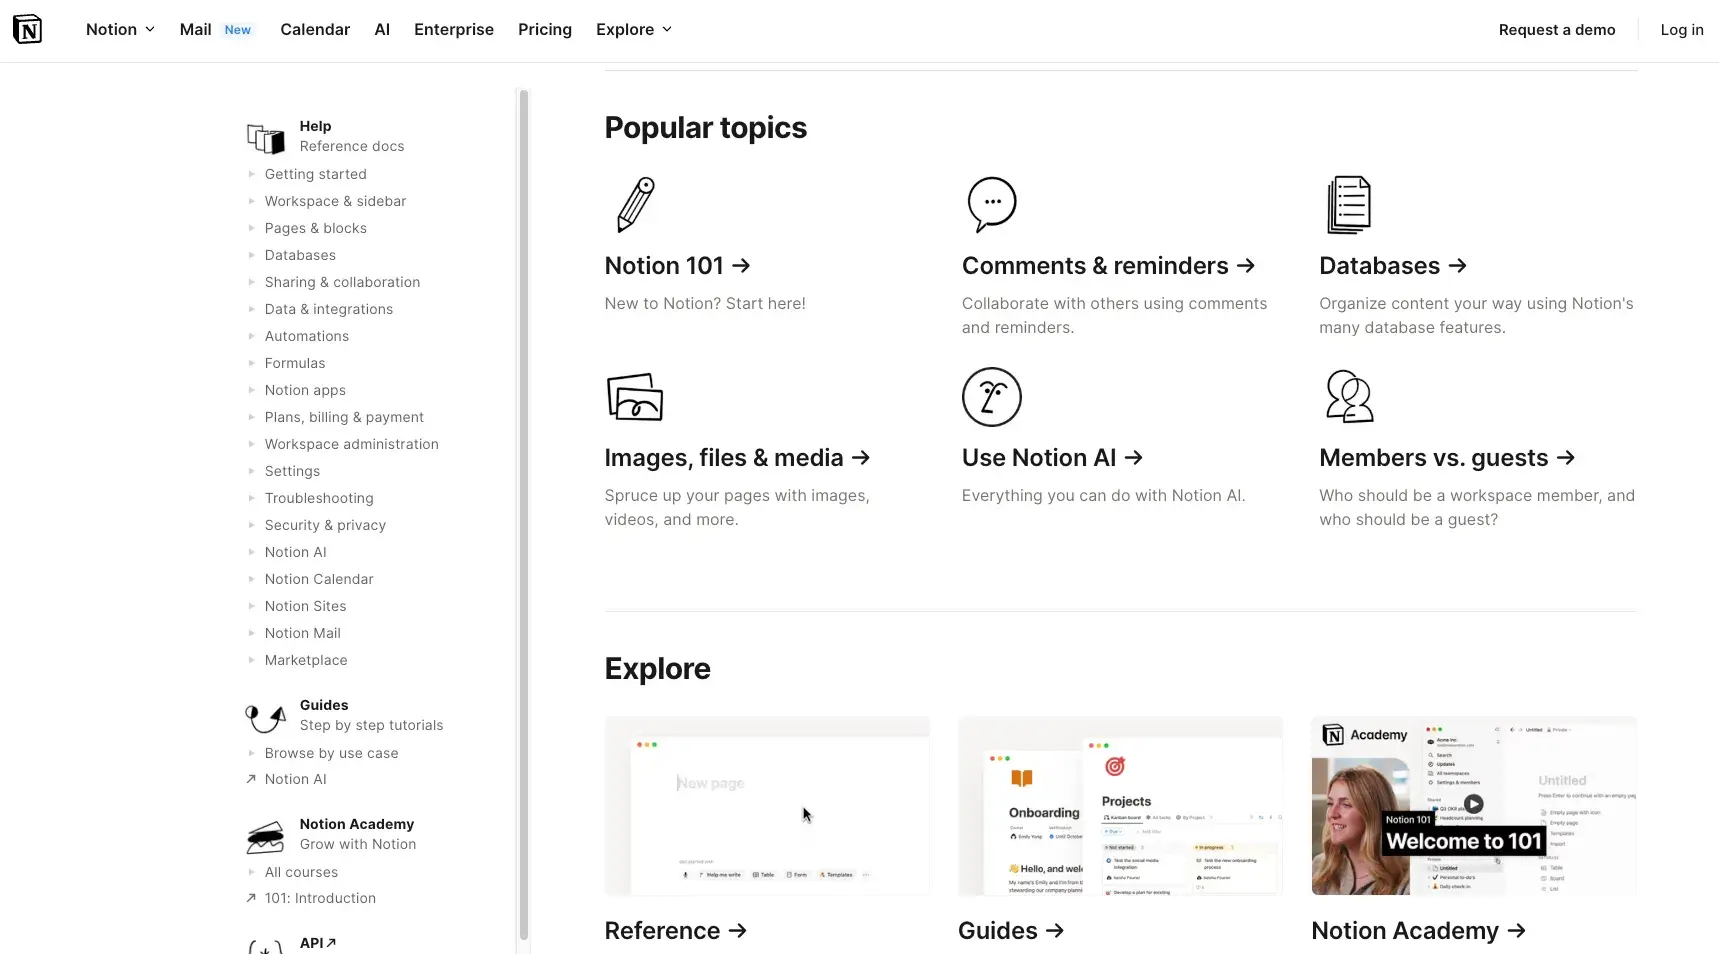
Task: Click the Log in link
Action: point(1681,29)
